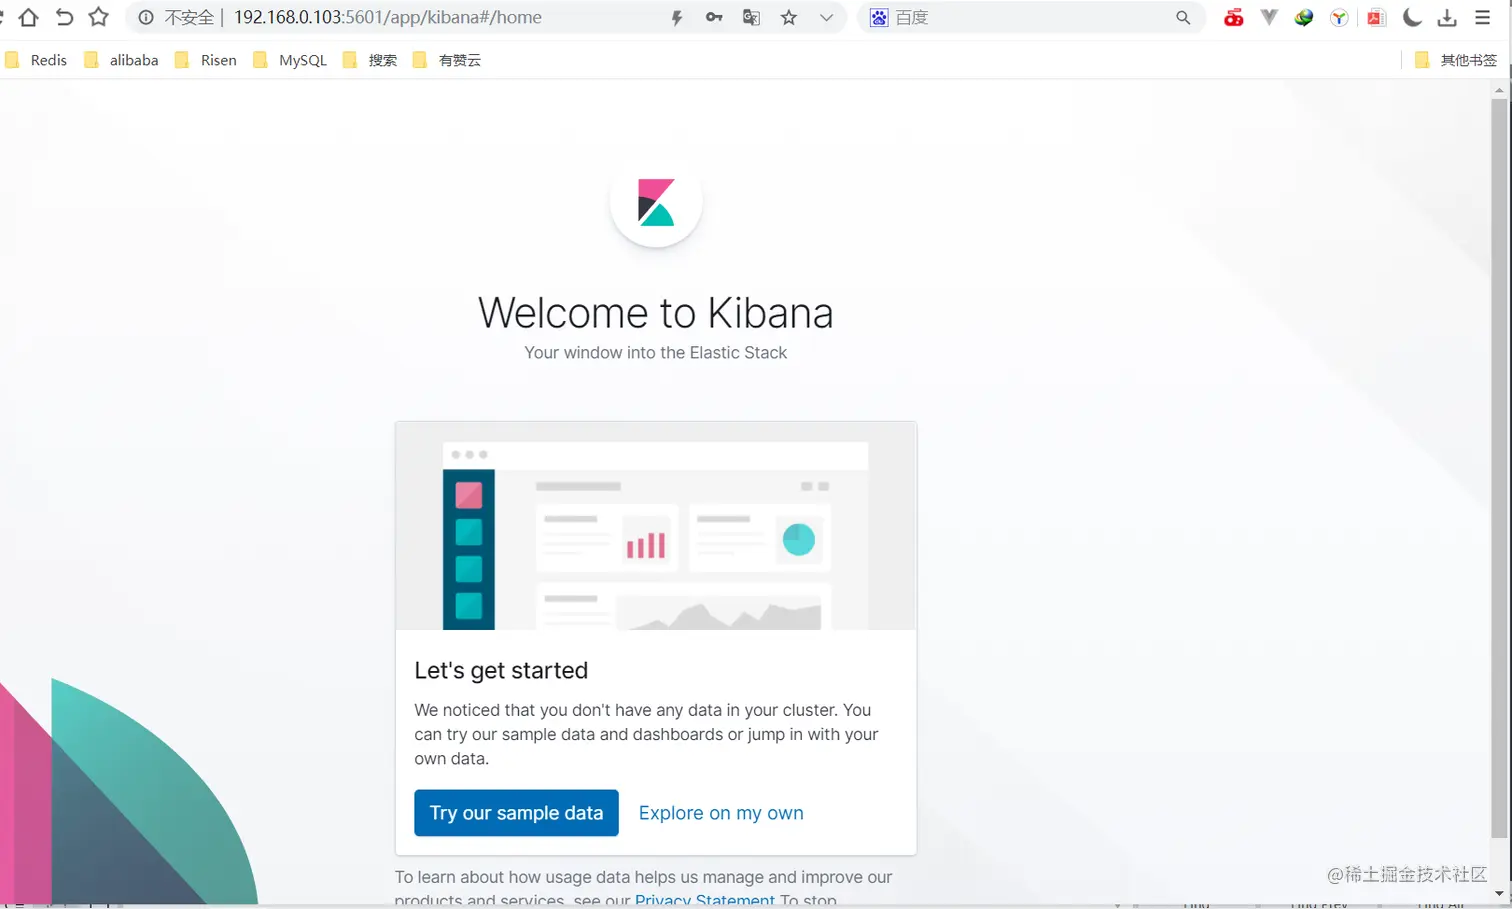Expand the address bar dropdown chevron
The width and height of the screenshot is (1512, 909).
[826, 18]
